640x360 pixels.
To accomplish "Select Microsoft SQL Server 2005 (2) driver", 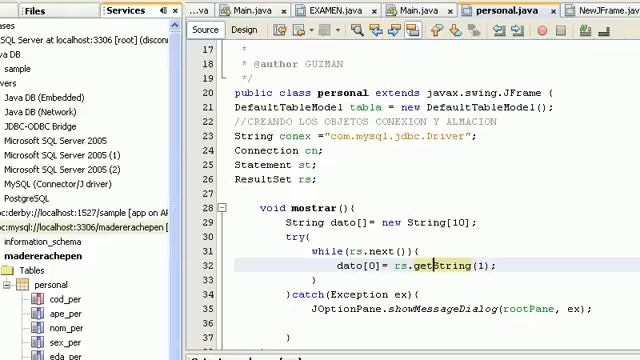I will coord(62,169).
